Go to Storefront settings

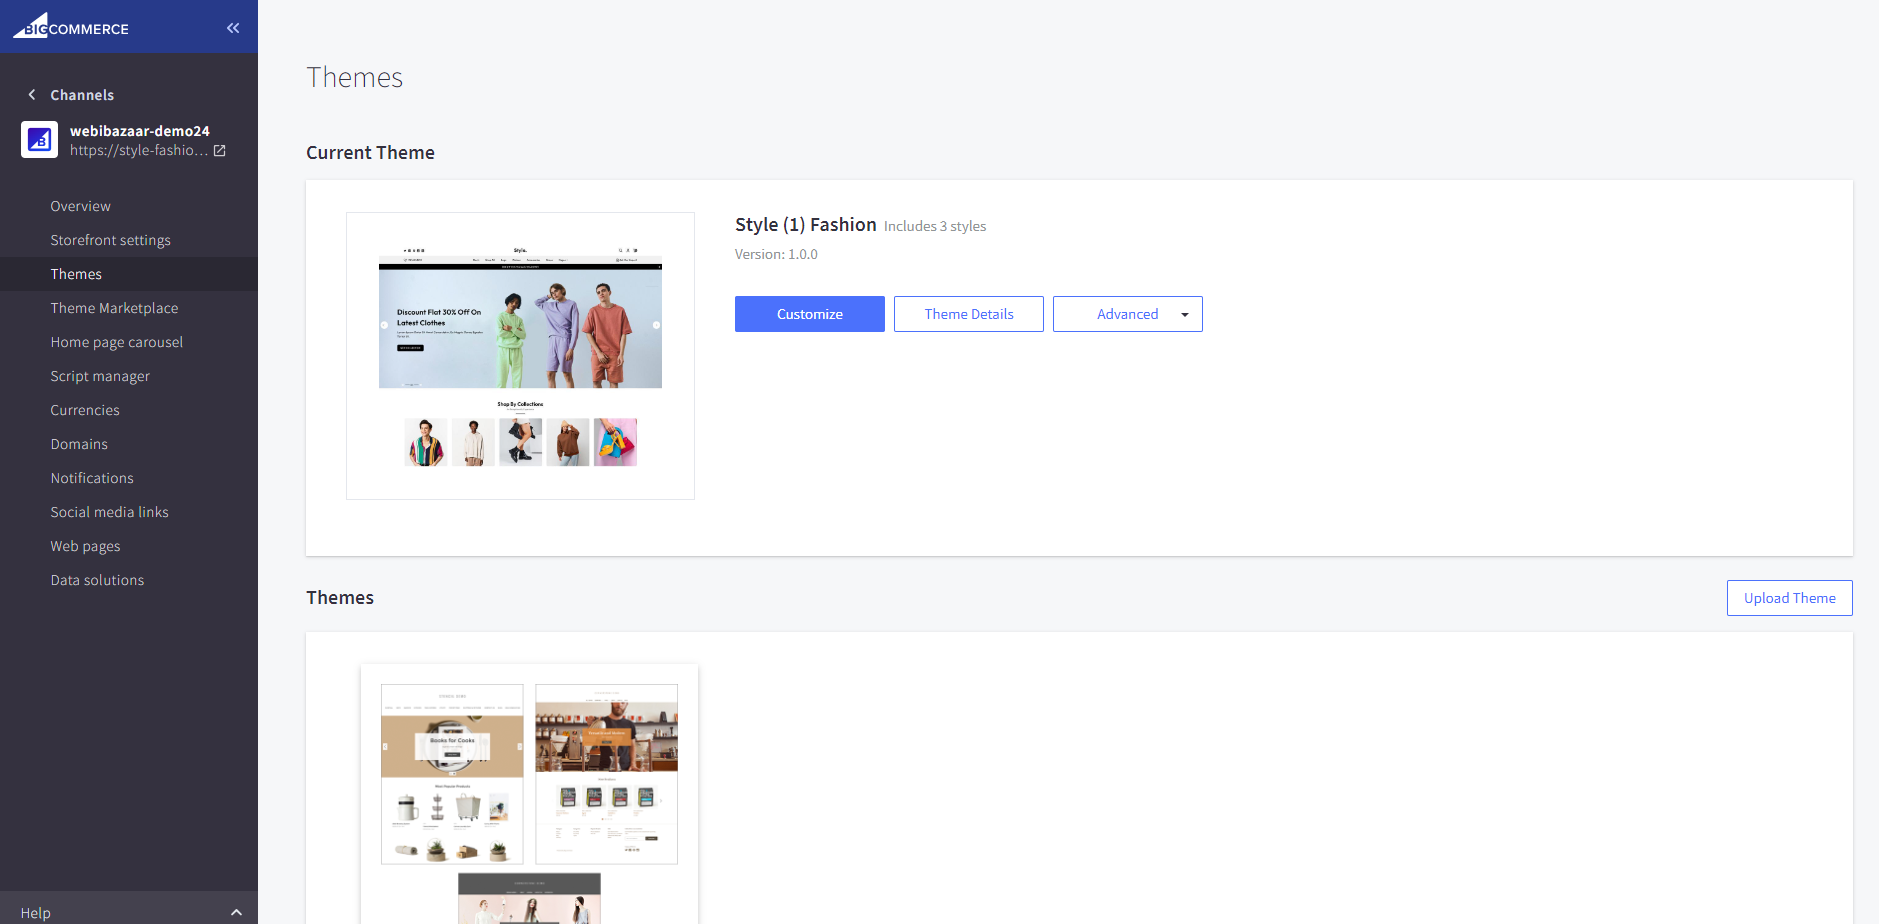pyautogui.click(x=111, y=240)
